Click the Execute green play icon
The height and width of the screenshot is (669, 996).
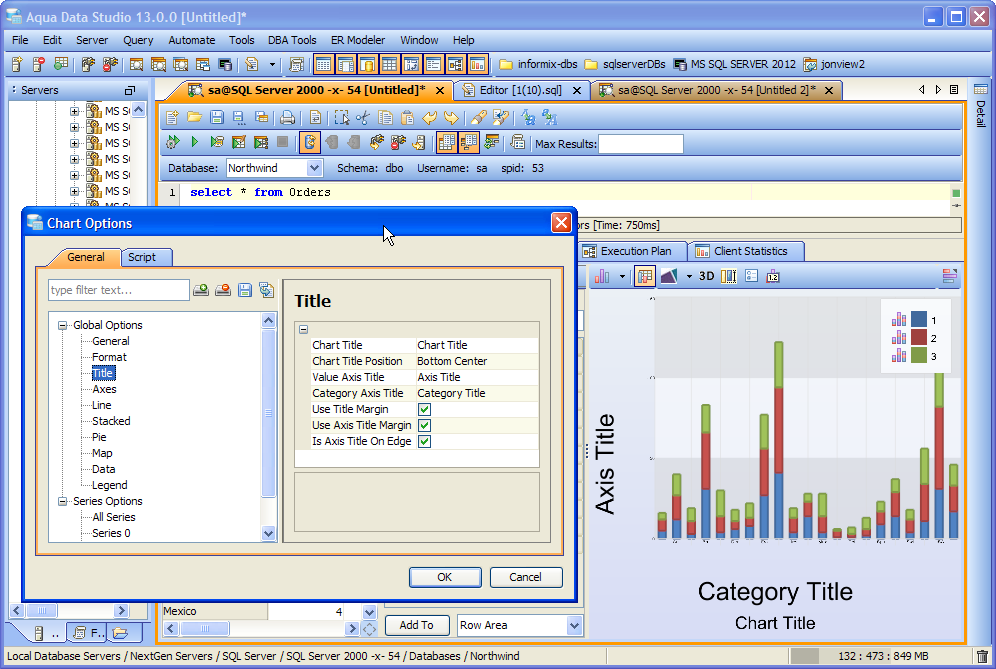click(194, 142)
